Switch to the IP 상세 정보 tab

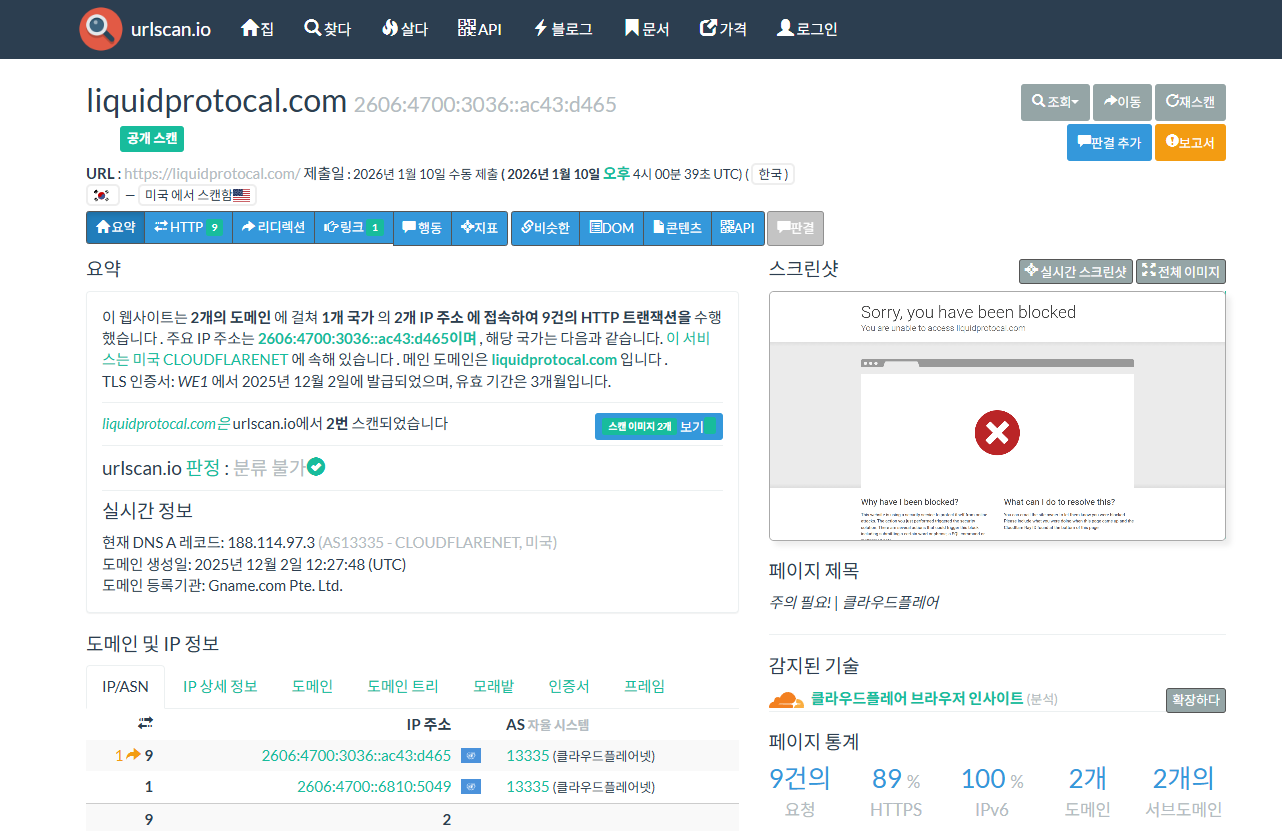click(220, 686)
